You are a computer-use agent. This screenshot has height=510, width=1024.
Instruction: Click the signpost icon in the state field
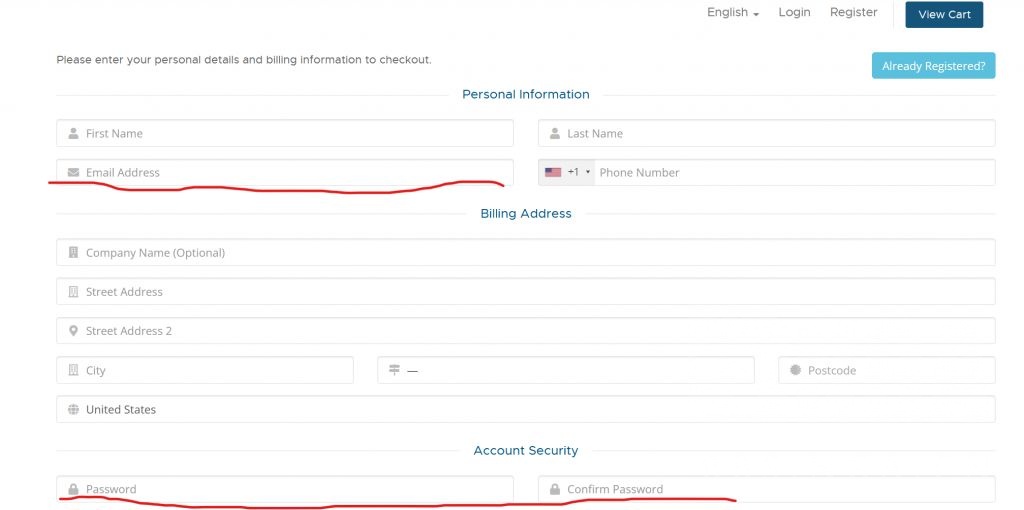coord(394,370)
